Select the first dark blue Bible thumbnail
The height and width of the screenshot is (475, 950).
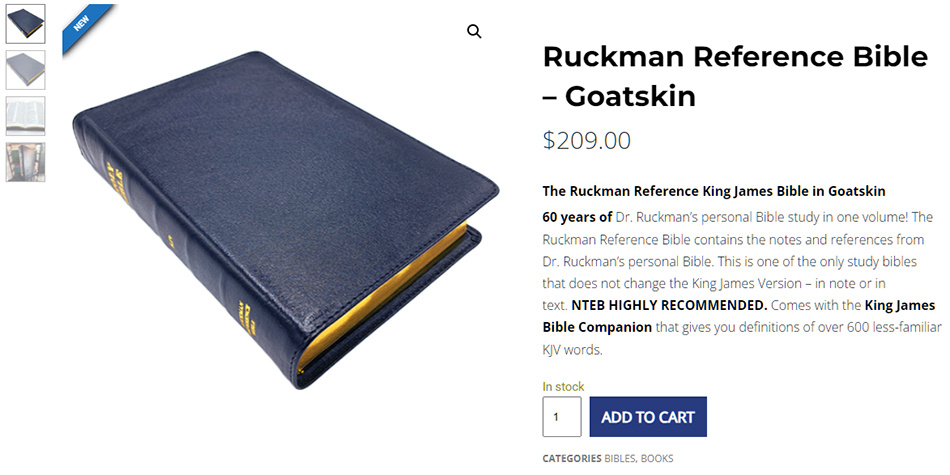click(25, 24)
